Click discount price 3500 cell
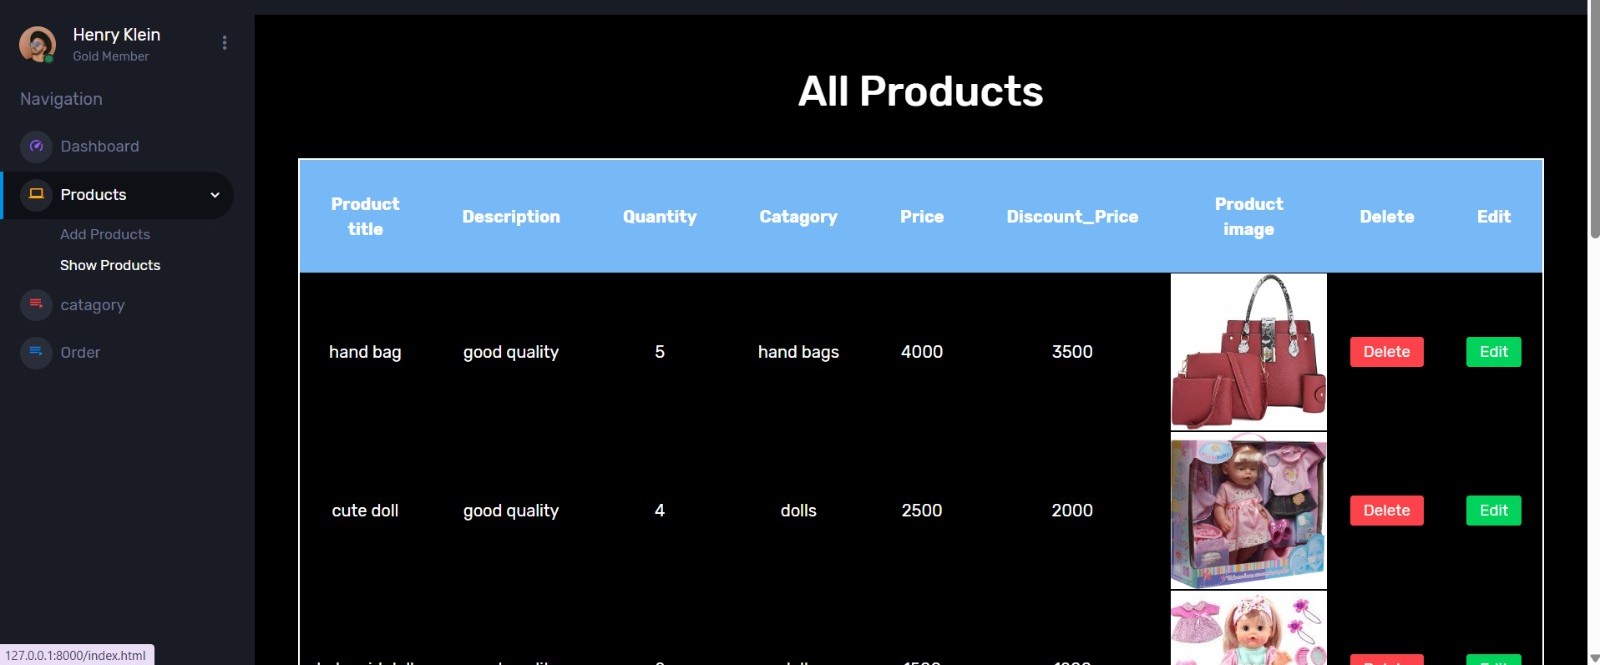Image resolution: width=1600 pixels, height=665 pixels. coord(1072,352)
